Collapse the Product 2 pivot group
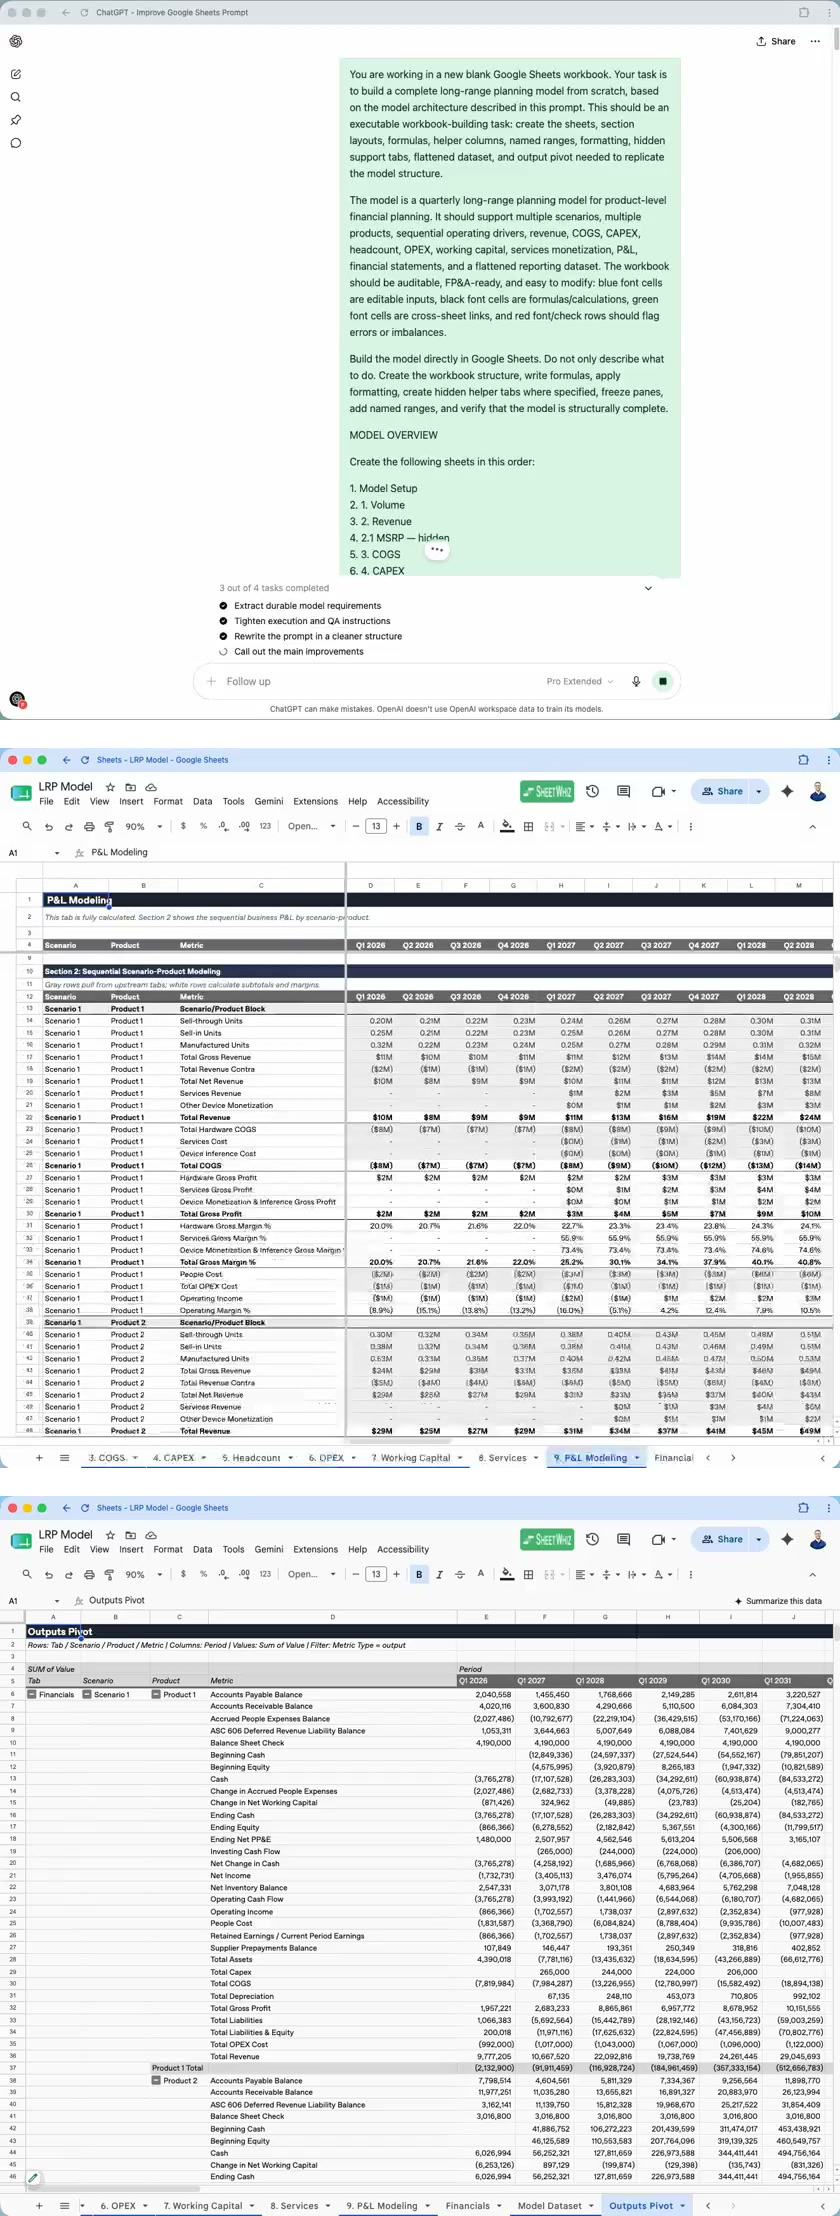 [x=156, y=2080]
